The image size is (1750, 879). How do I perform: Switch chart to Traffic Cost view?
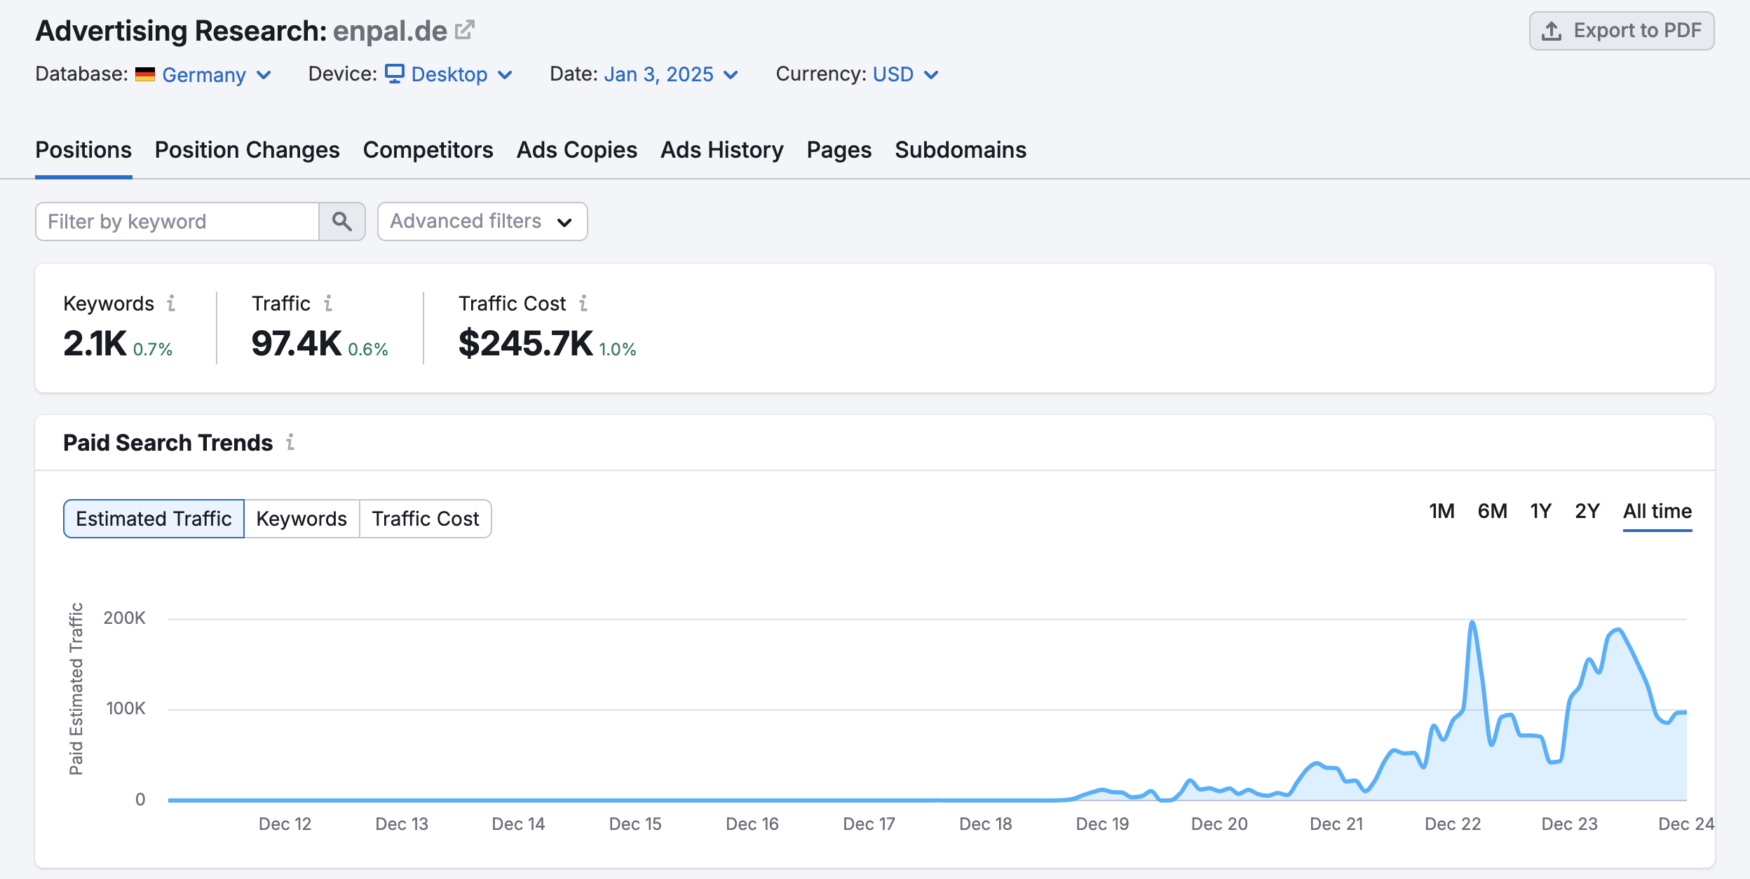(x=425, y=518)
